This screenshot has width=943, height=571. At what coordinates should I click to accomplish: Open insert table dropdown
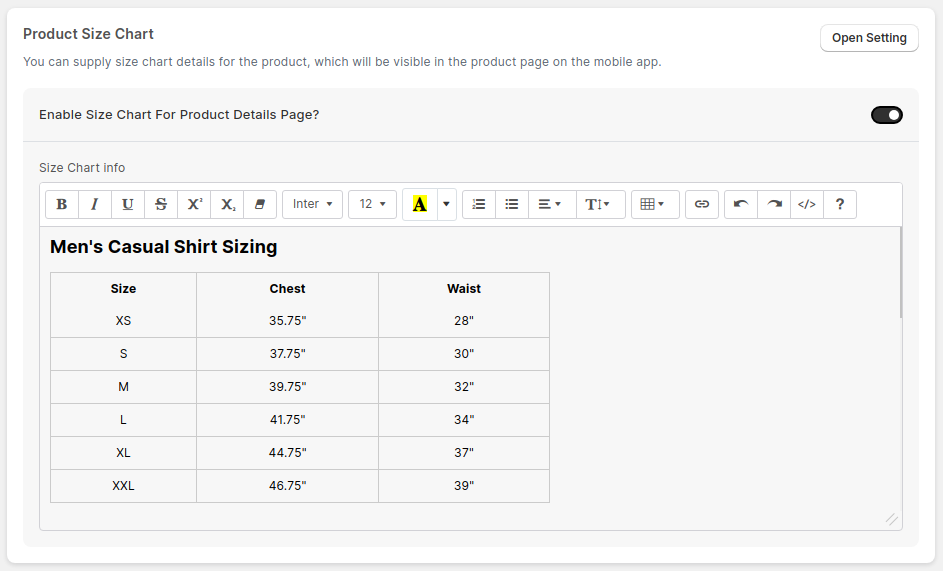[655, 205]
